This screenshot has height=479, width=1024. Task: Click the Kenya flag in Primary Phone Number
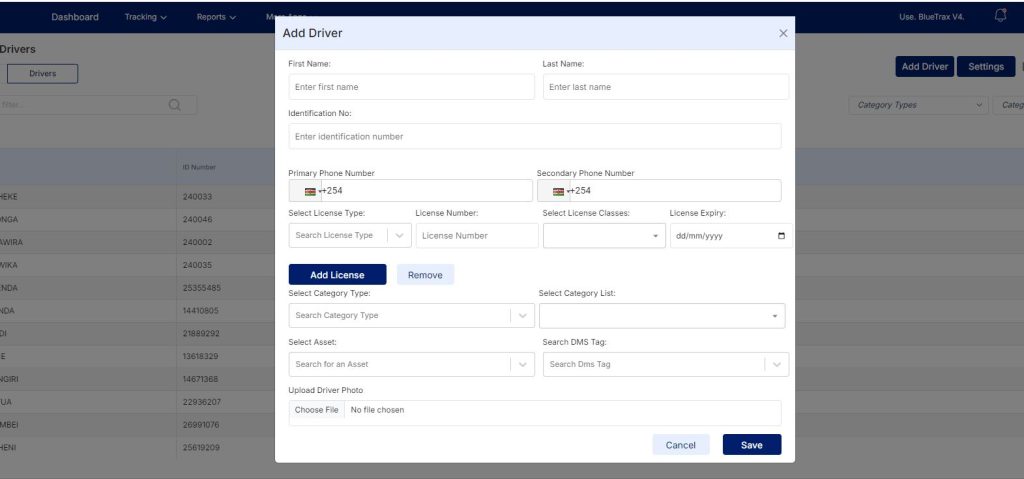click(x=310, y=191)
